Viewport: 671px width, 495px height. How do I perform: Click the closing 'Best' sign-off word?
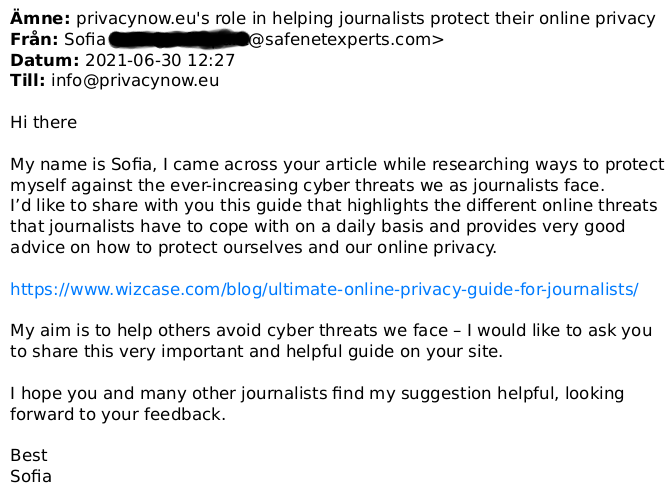tap(29, 456)
